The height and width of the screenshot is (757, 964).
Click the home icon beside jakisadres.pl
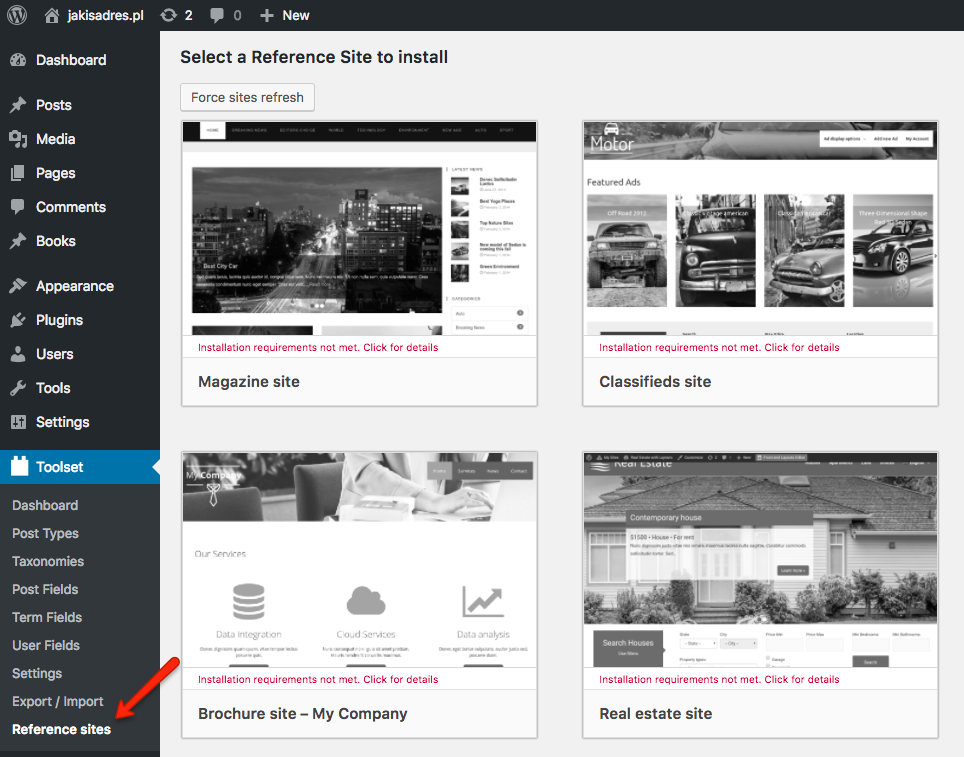click(x=52, y=15)
